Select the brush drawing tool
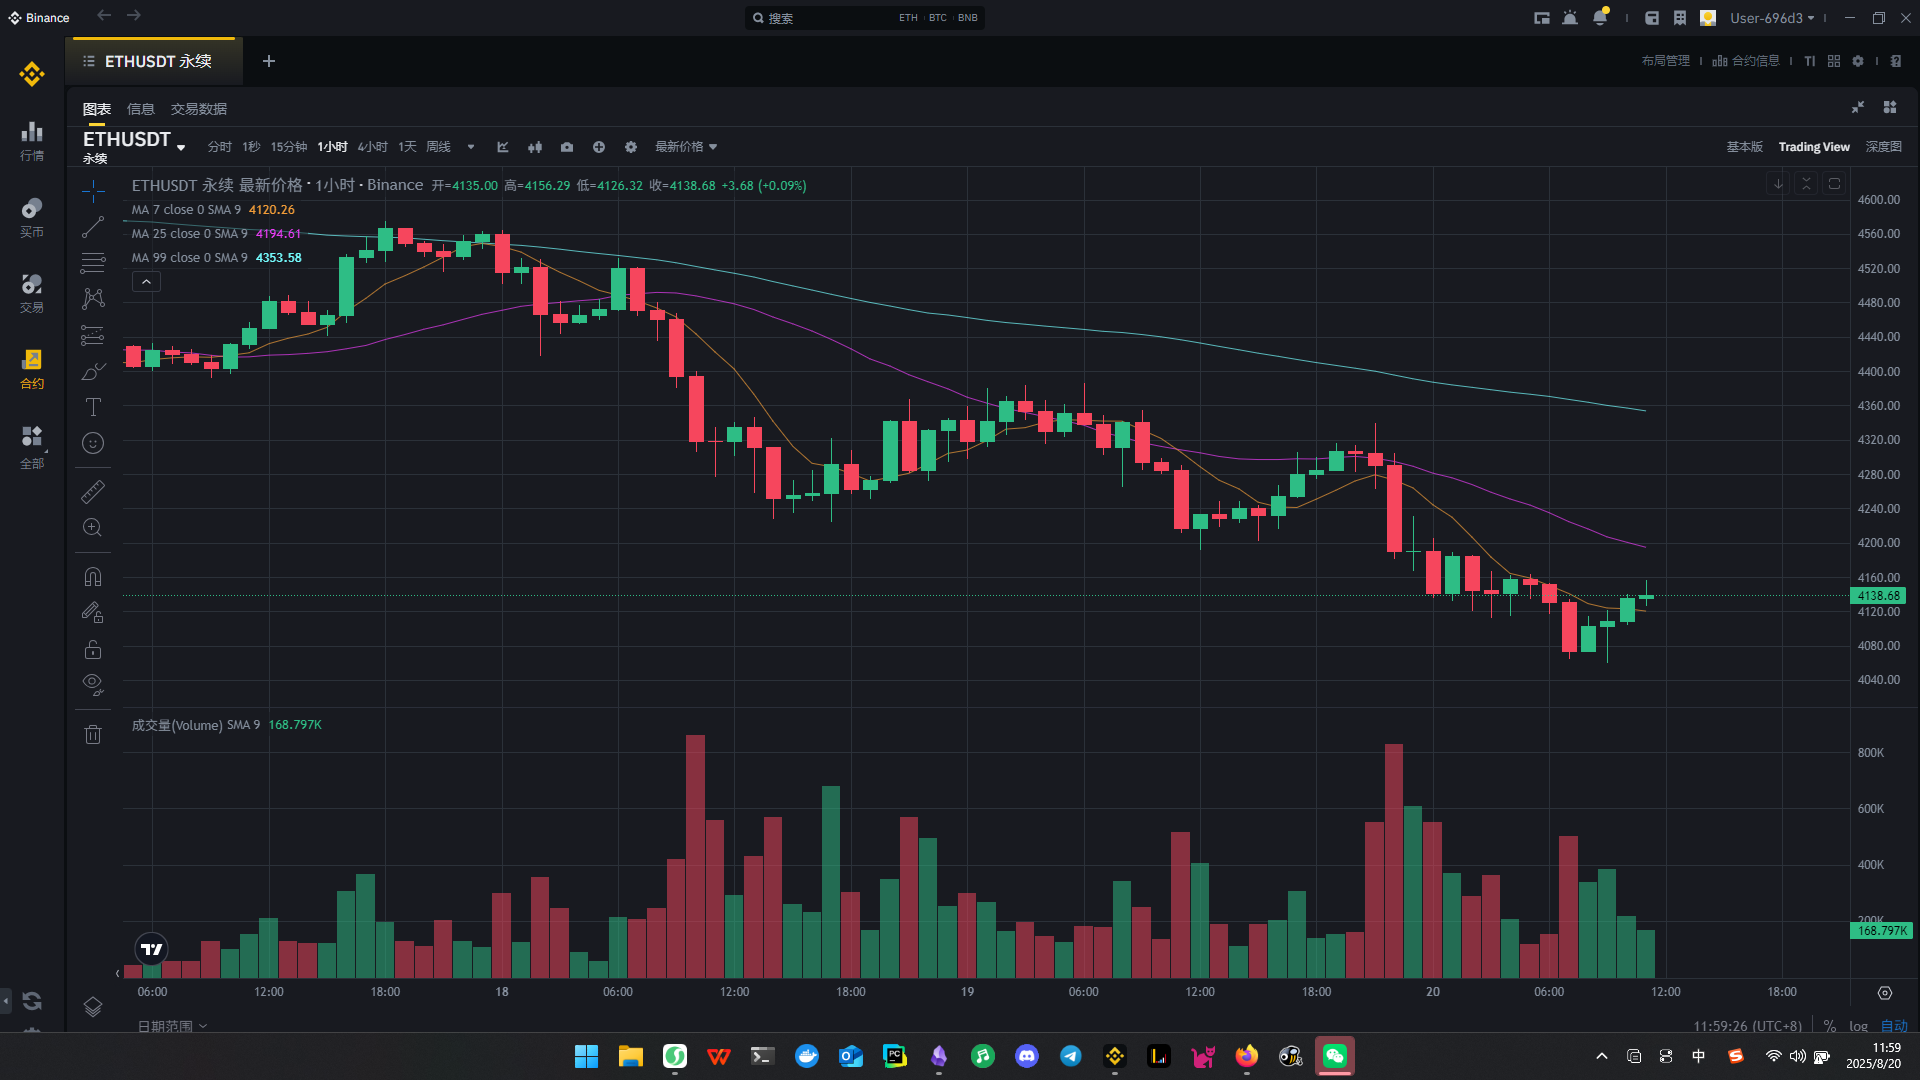Image resolution: width=1920 pixels, height=1080 pixels. tap(93, 371)
